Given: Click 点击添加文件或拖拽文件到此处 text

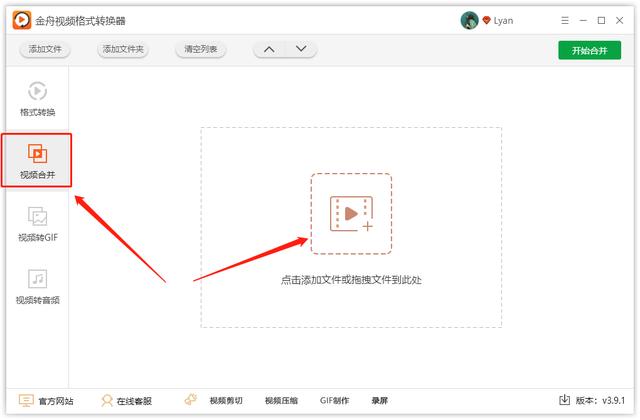Looking at the screenshot, I should [351, 280].
